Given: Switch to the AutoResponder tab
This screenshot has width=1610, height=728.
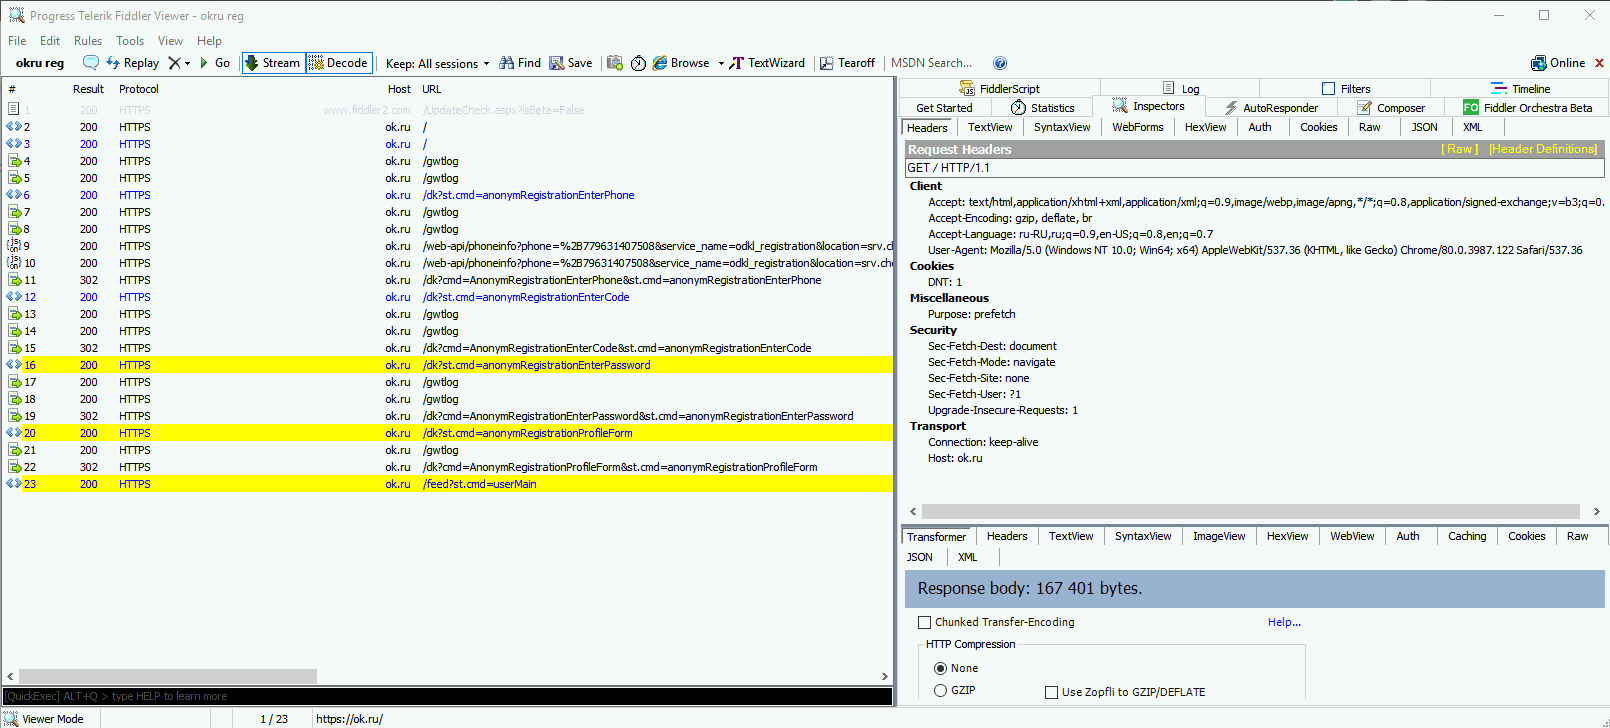Looking at the screenshot, I should tap(1271, 108).
